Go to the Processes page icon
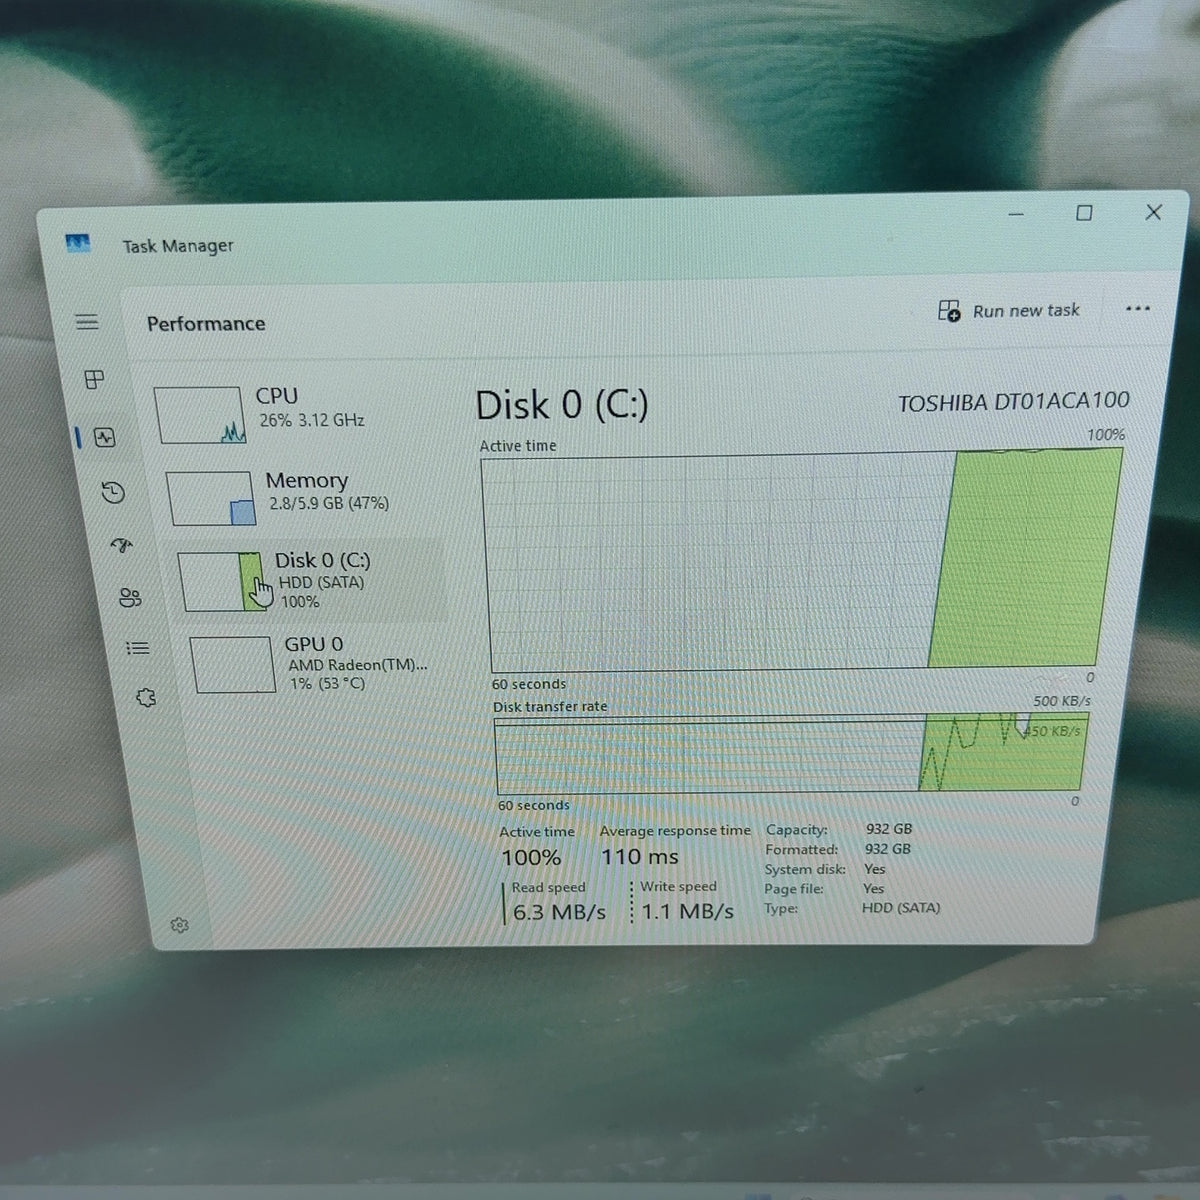1200x1200 pixels. (94, 380)
